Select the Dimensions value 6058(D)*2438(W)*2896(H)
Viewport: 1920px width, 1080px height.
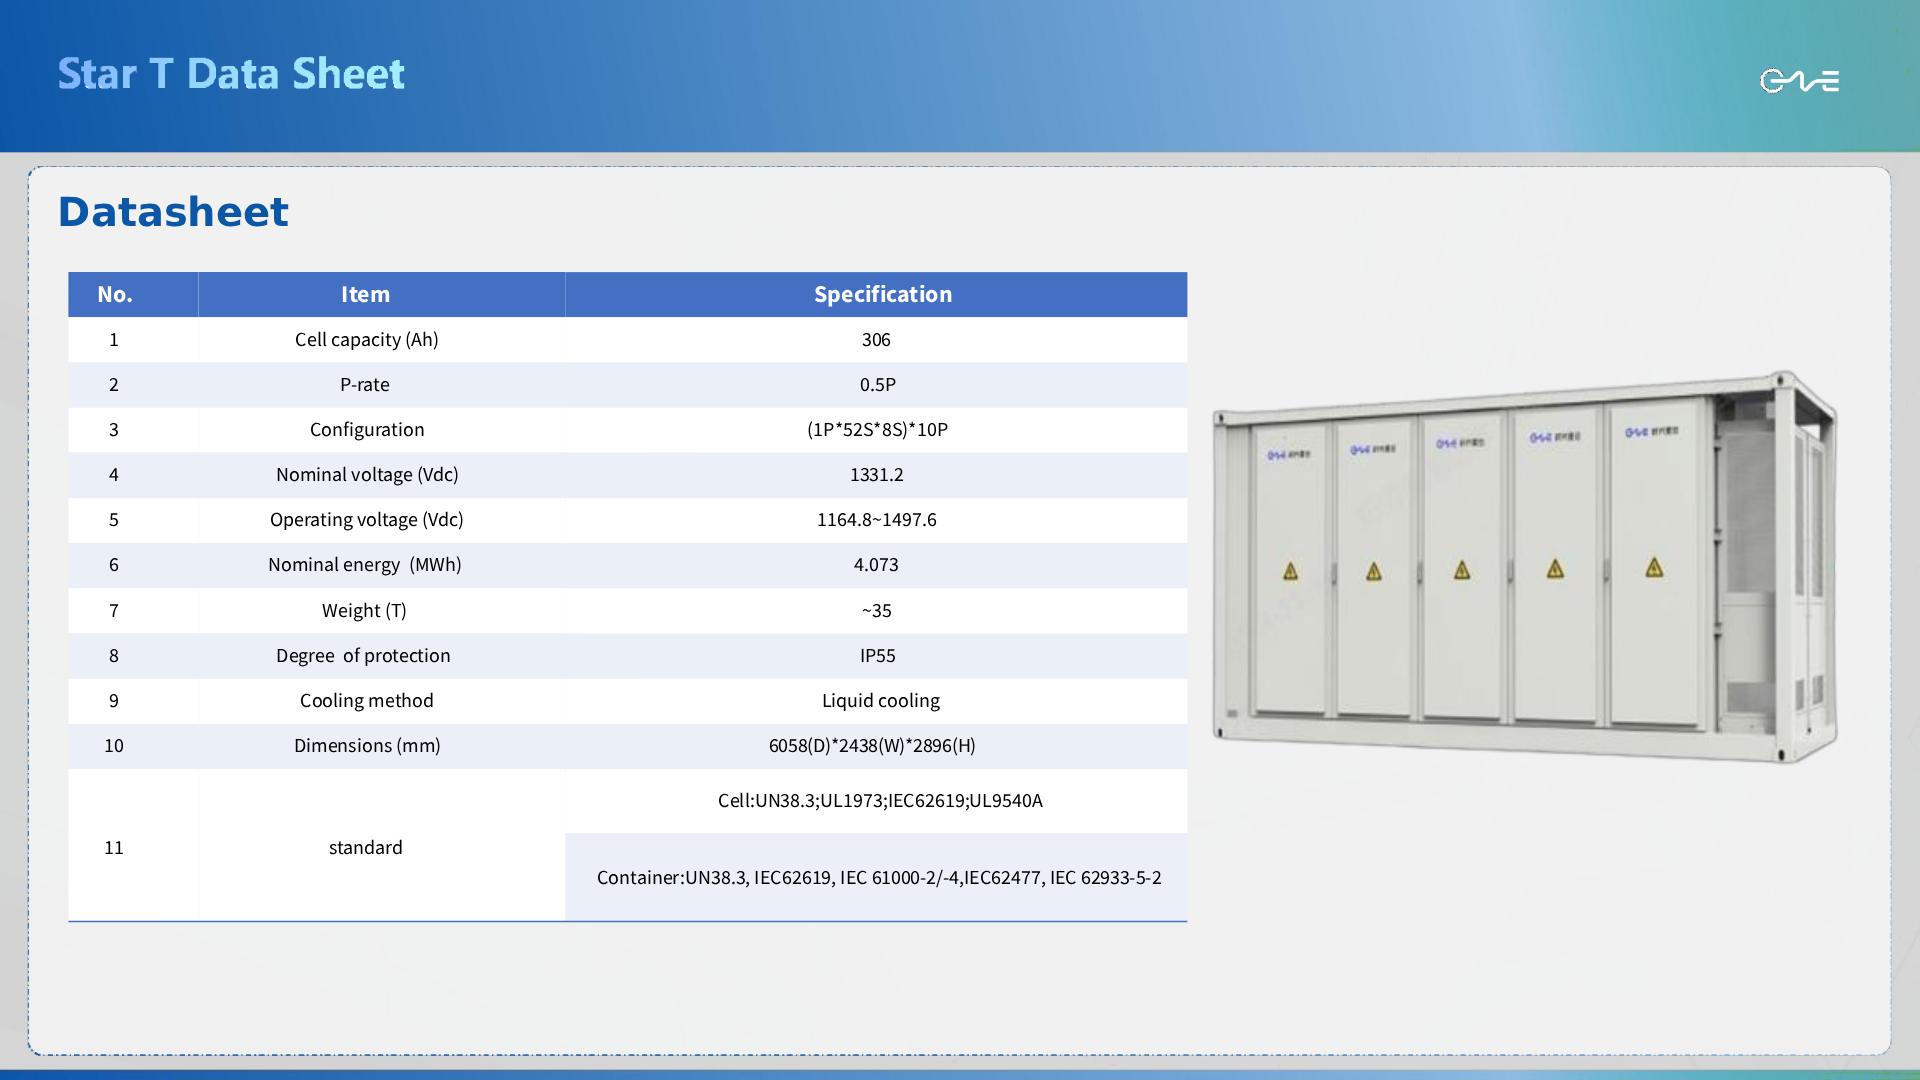(872, 746)
